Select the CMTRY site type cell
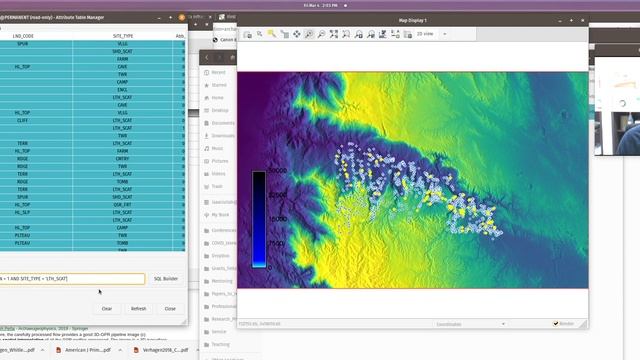The image size is (640, 360). click(x=122, y=159)
